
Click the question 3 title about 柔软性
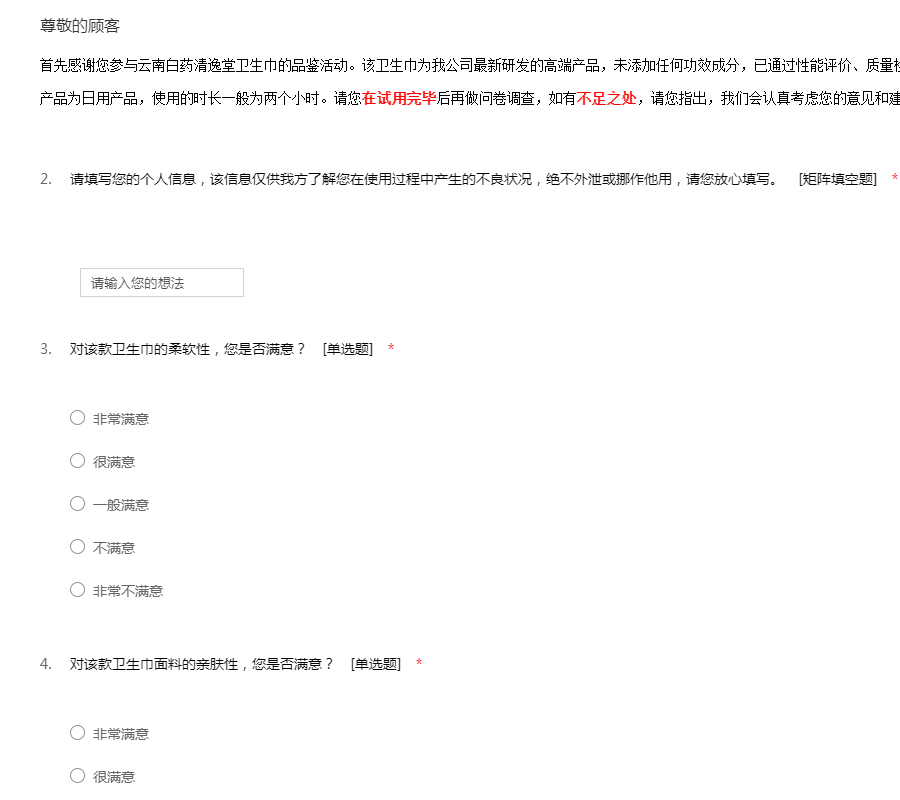pyautogui.click(x=187, y=349)
